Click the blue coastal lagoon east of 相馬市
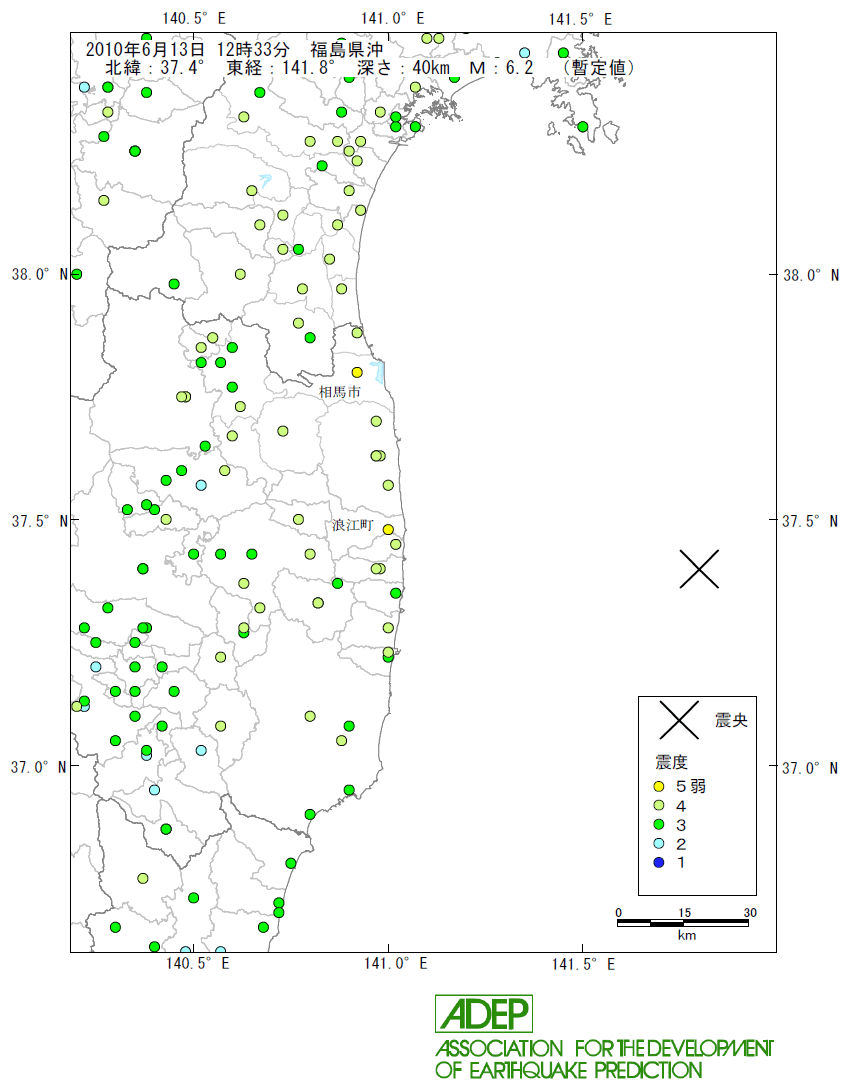Image resolution: width=848 pixels, height=1089 pixels. click(x=377, y=374)
